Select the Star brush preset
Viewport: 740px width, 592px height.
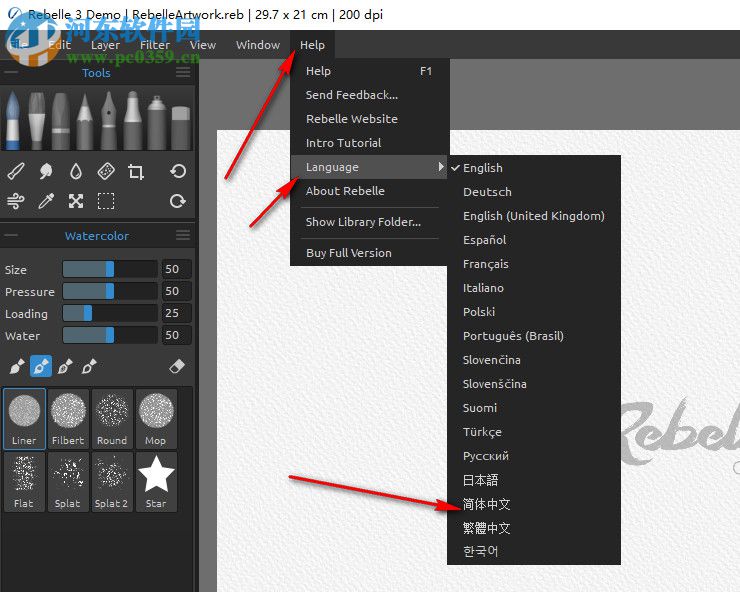(156, 482)
